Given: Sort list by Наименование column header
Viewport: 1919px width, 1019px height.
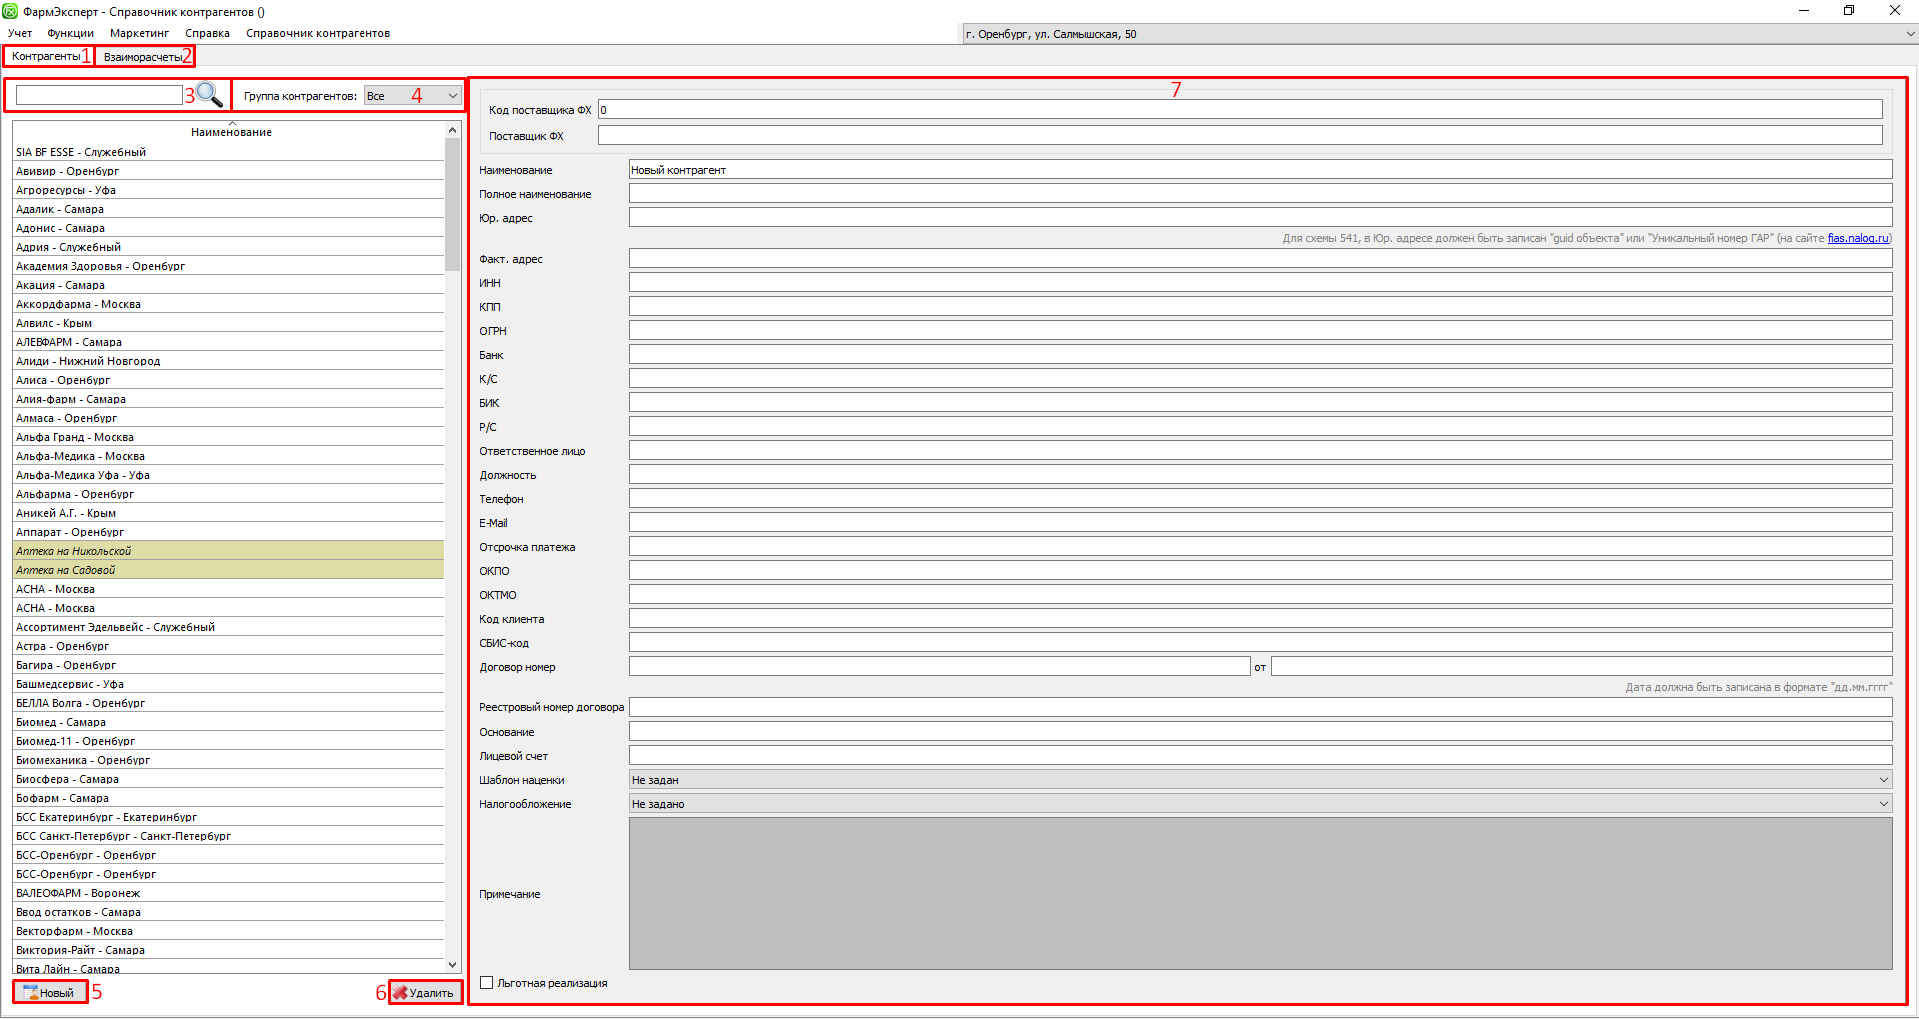Looking at the screenshot, I should (x=231, y=132).
